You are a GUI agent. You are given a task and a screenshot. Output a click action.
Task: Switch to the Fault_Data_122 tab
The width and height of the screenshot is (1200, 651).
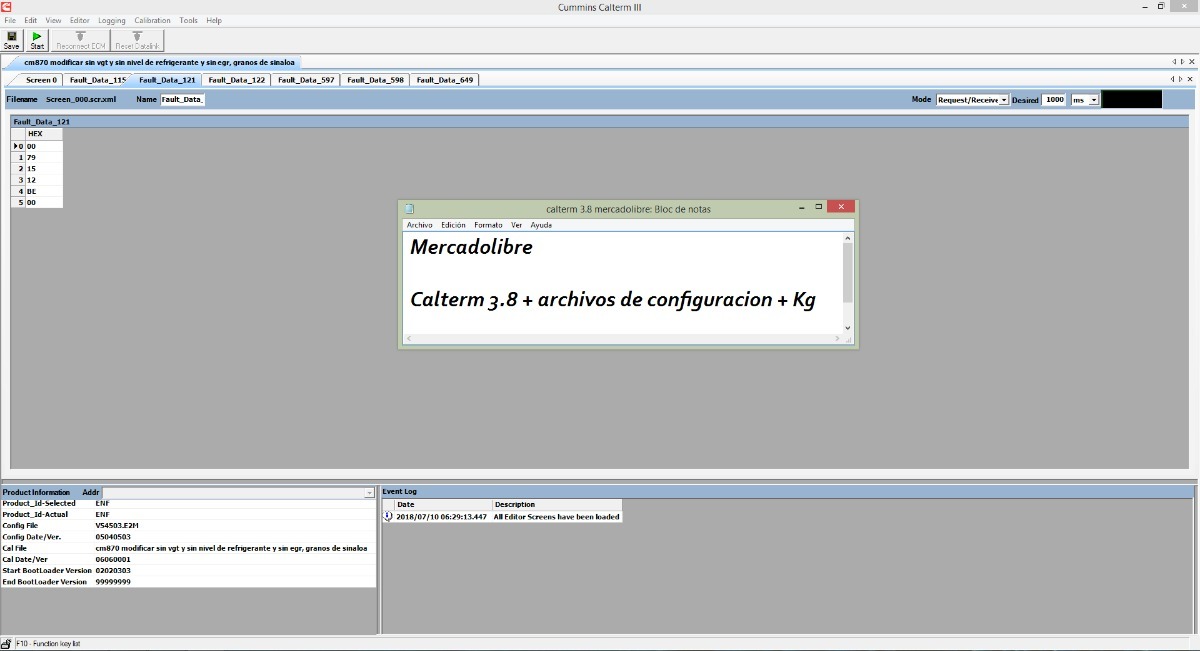pos(237,80)
